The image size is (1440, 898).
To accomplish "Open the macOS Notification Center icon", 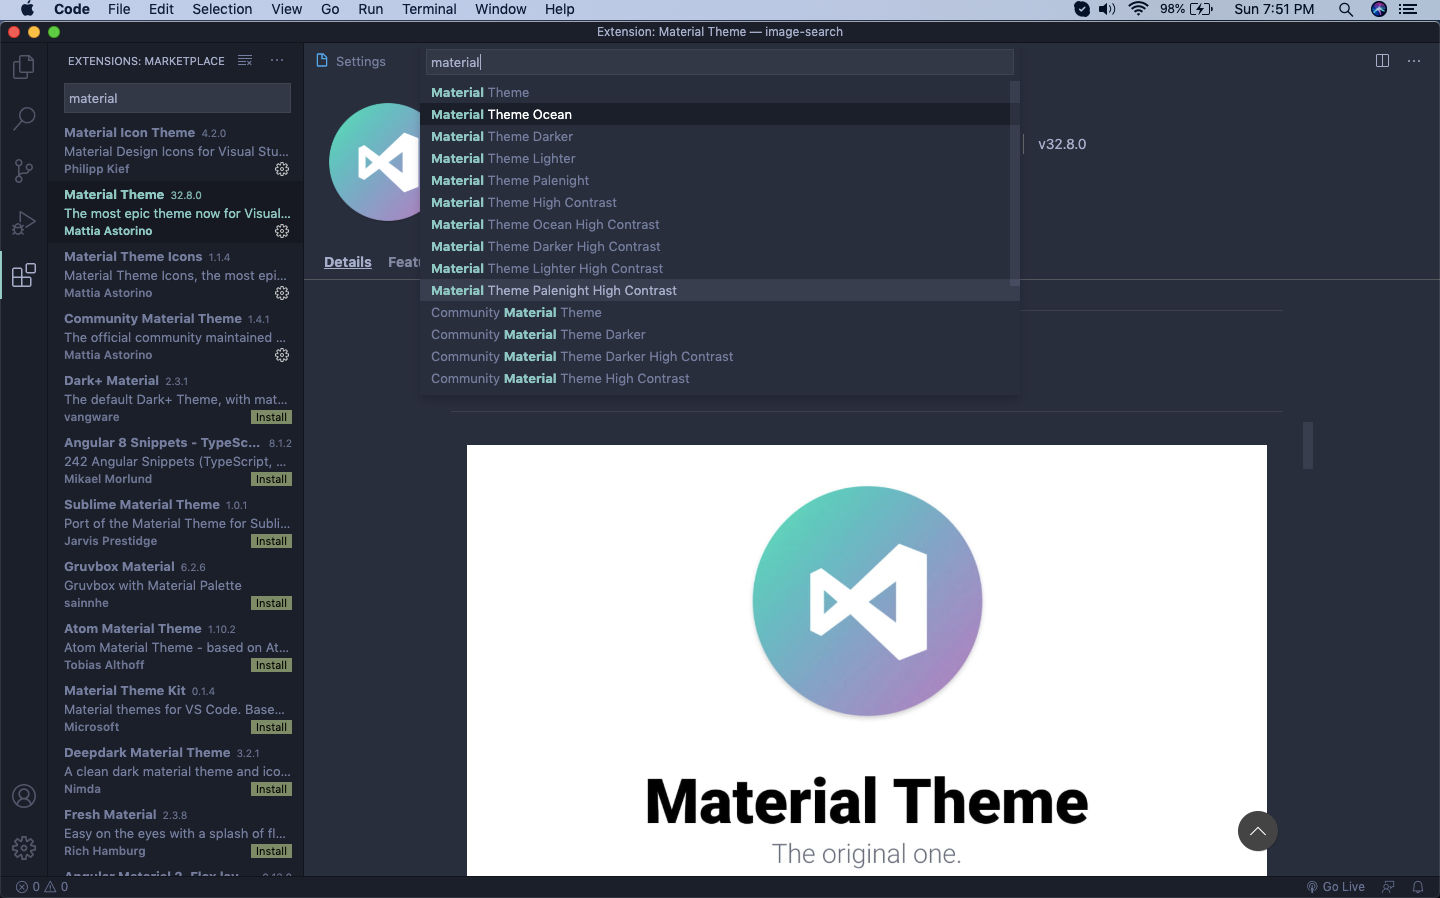I will tap(1408, 9).
